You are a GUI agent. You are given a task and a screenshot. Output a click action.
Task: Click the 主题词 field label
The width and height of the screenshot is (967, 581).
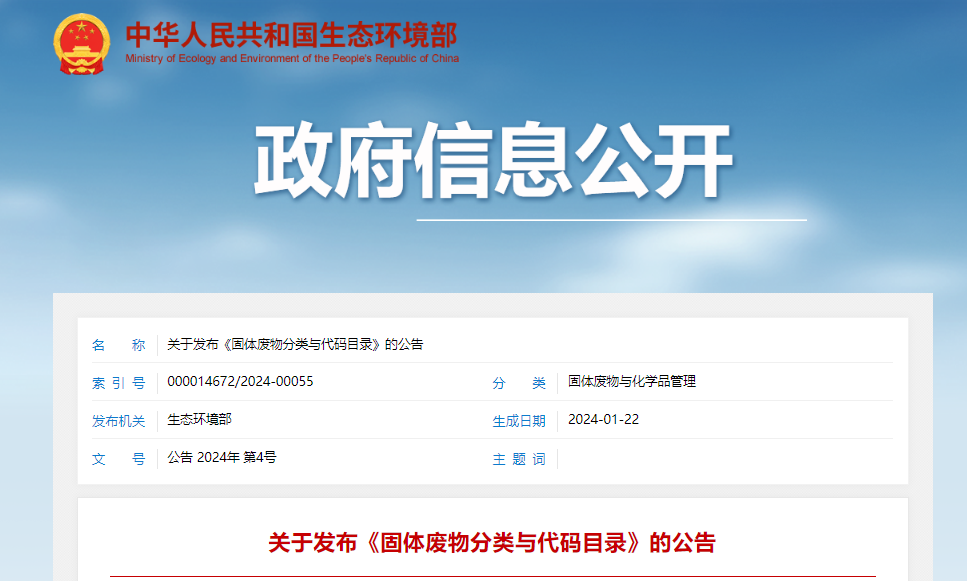(x=519, y=459)
